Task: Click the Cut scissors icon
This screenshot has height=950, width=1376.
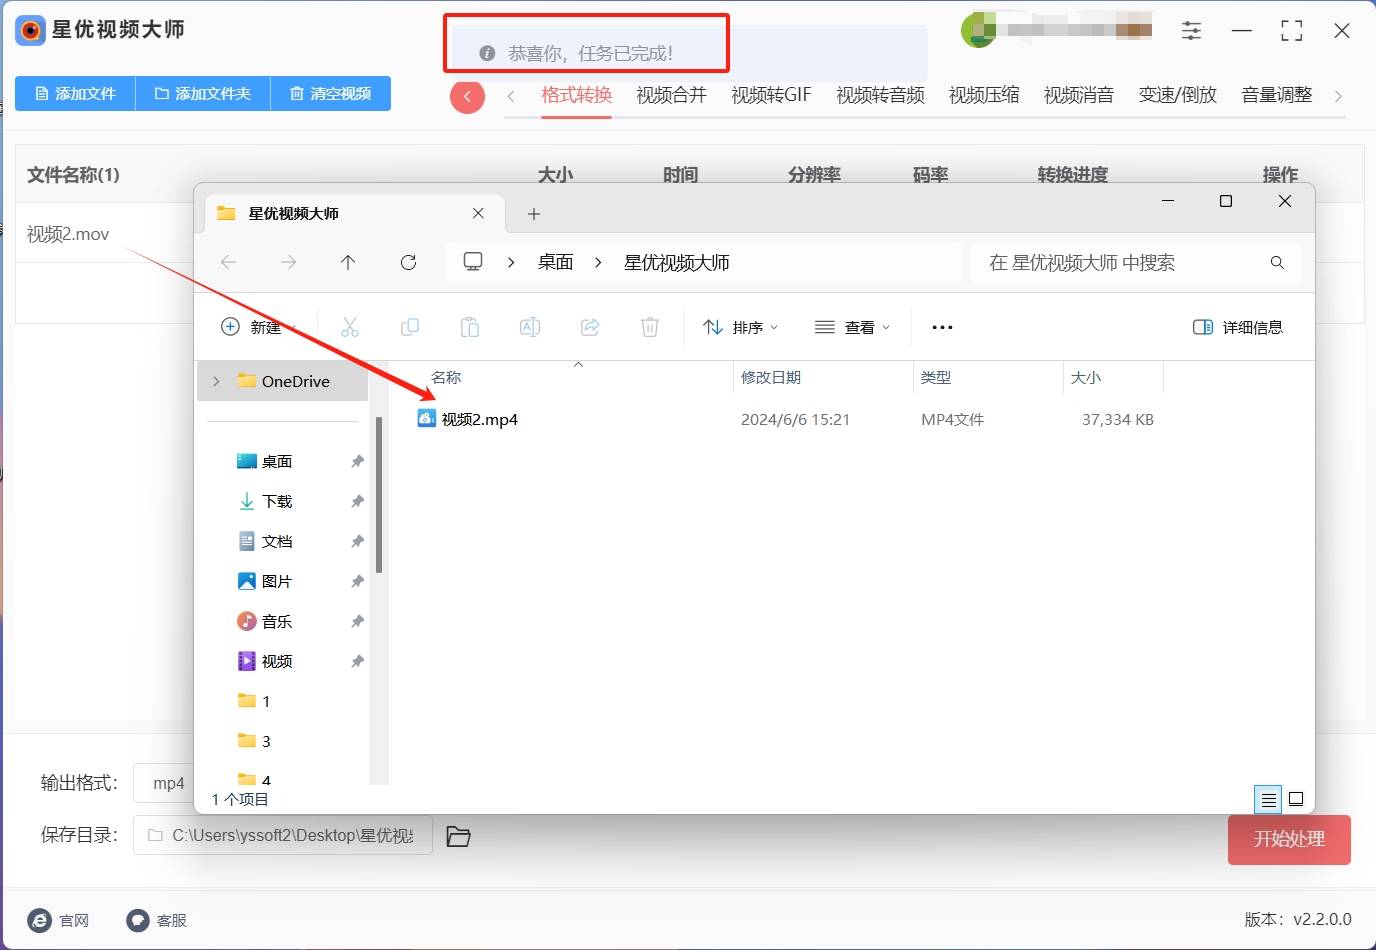Action: [350, 327]
